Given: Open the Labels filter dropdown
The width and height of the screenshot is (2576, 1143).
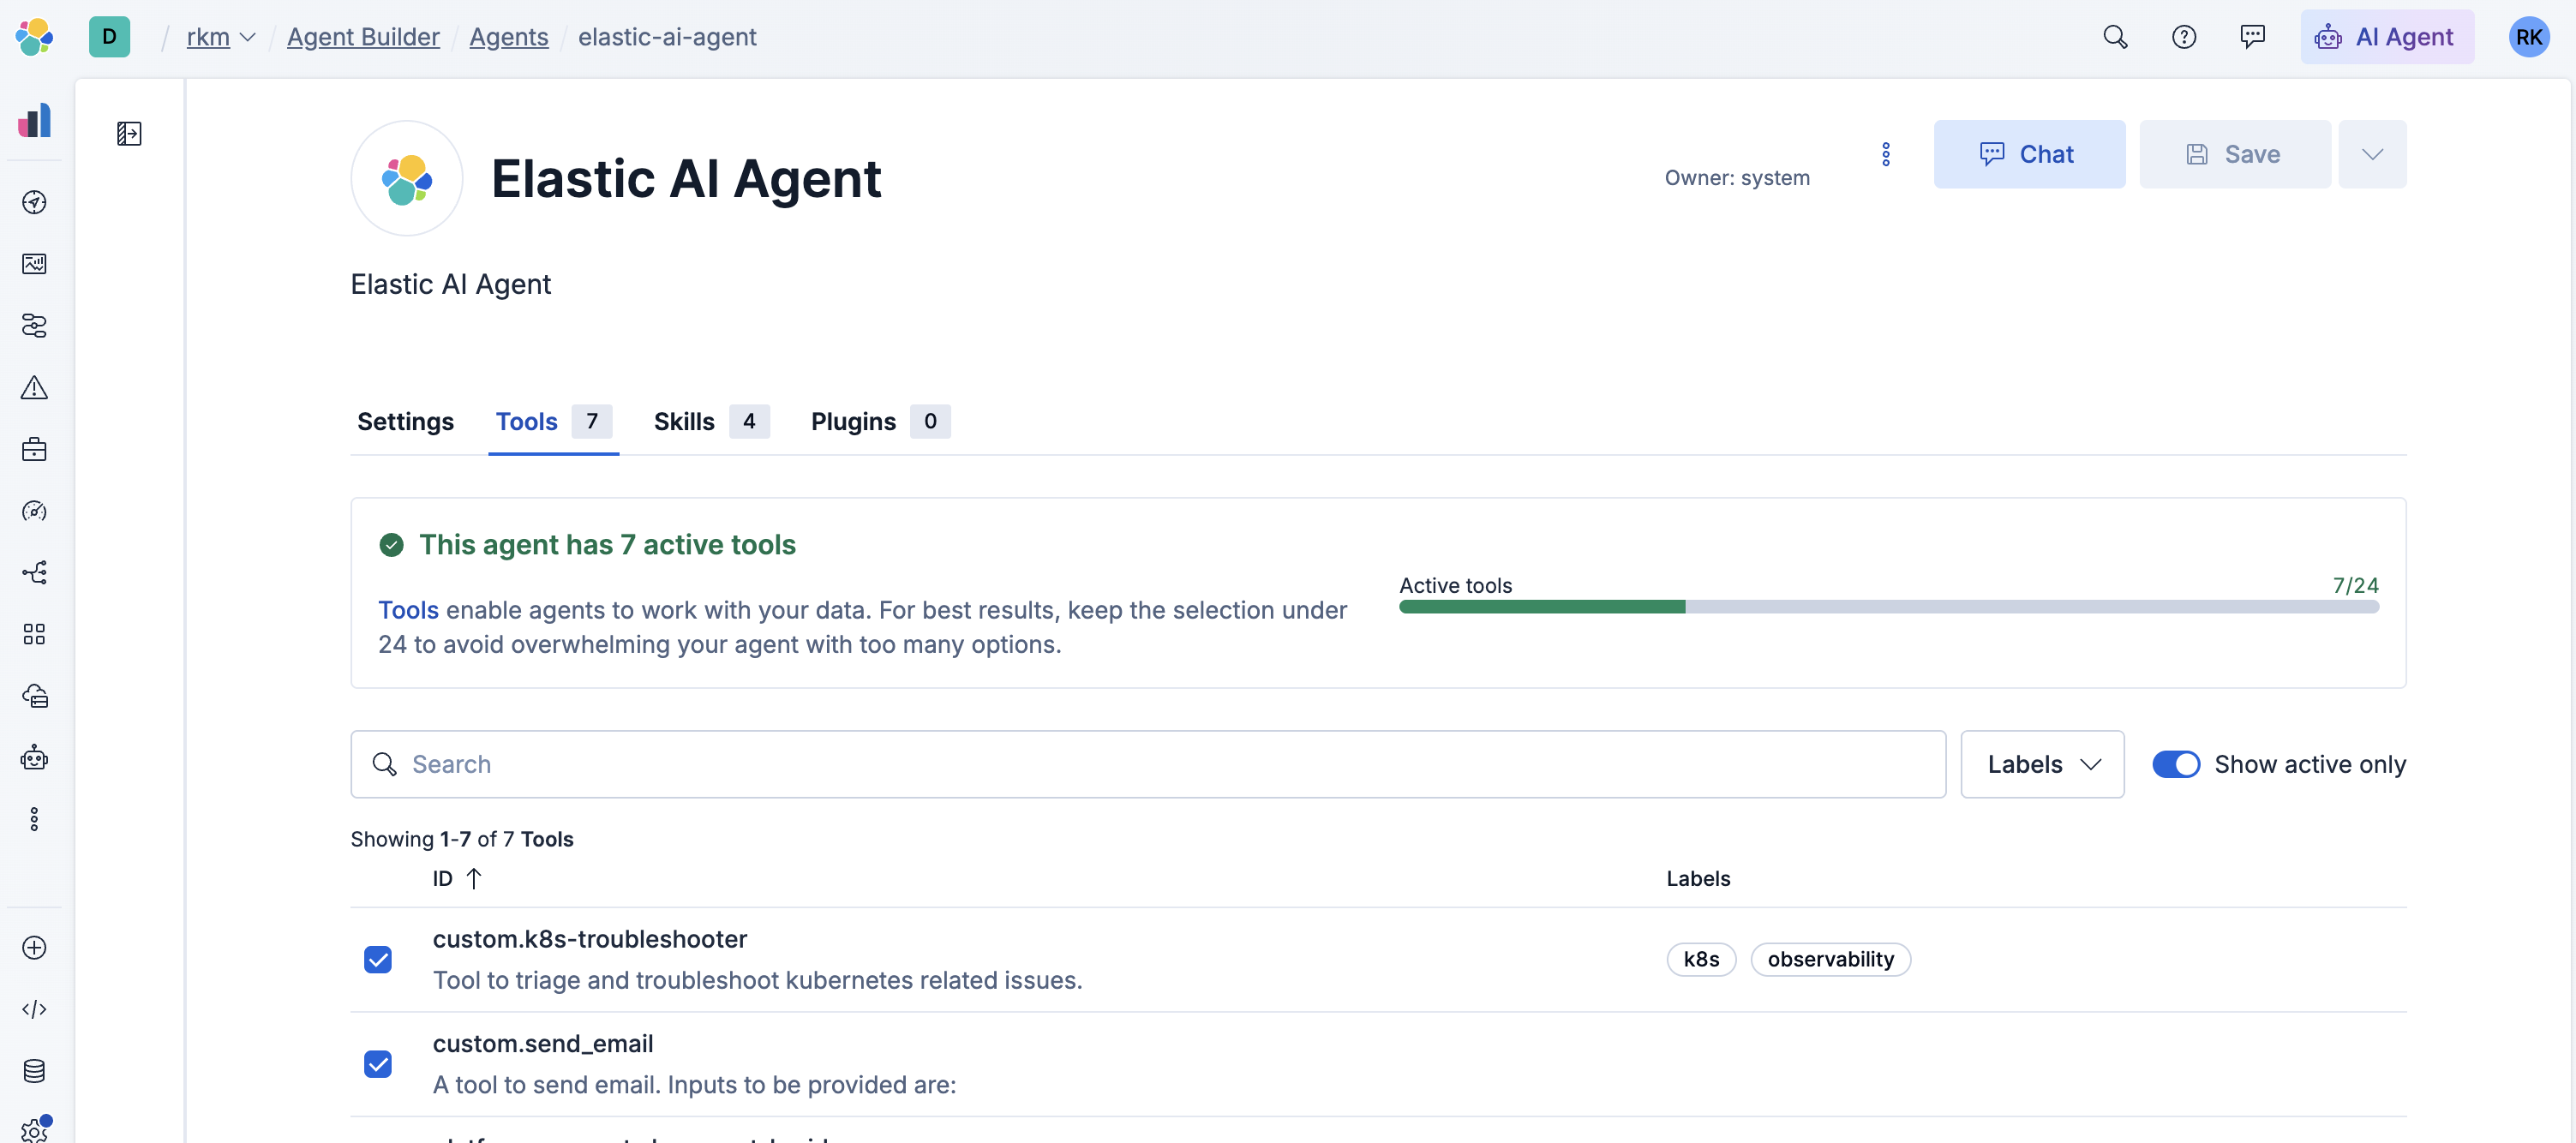Looking at the screenshot, I should [2042, 764].
